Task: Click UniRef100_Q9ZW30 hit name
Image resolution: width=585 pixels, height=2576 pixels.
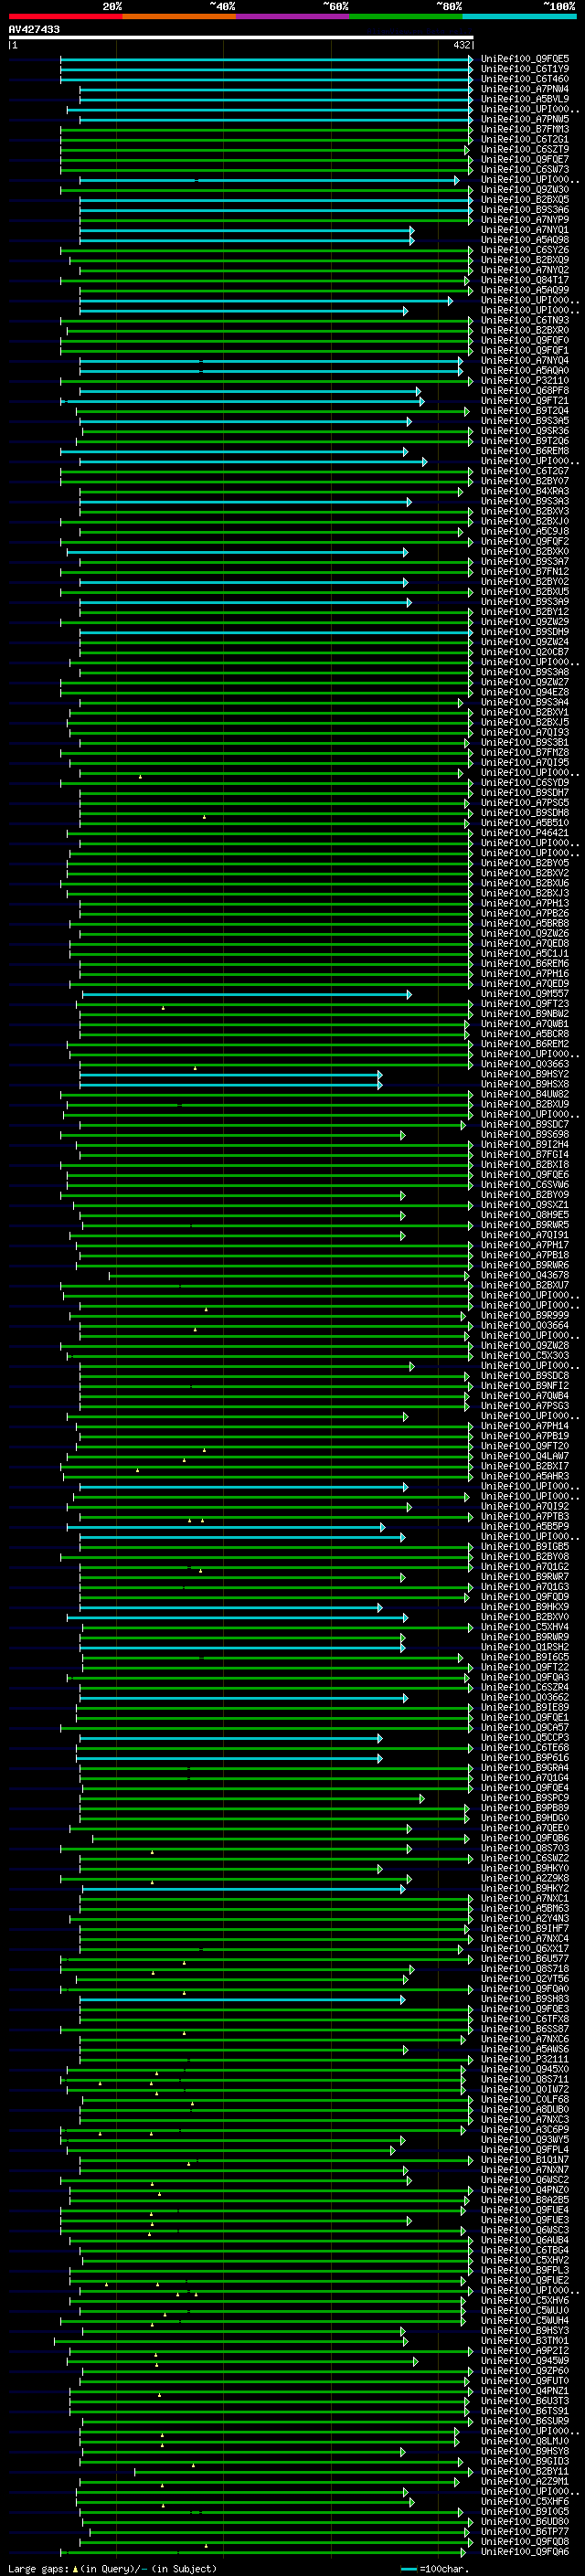Action: click(525, 189)
